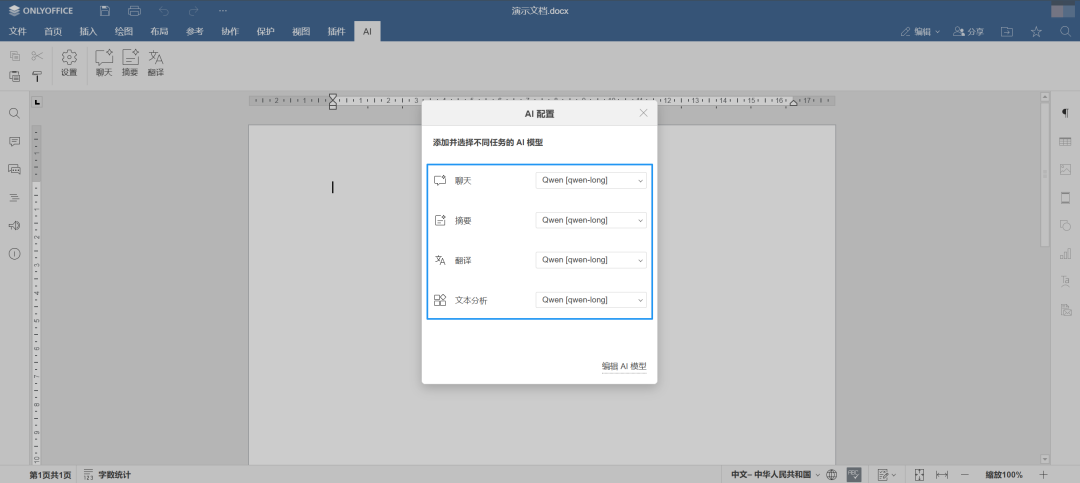Click the Save icon in title bar
Screen dimensions: 1080x483
[105, 10]
